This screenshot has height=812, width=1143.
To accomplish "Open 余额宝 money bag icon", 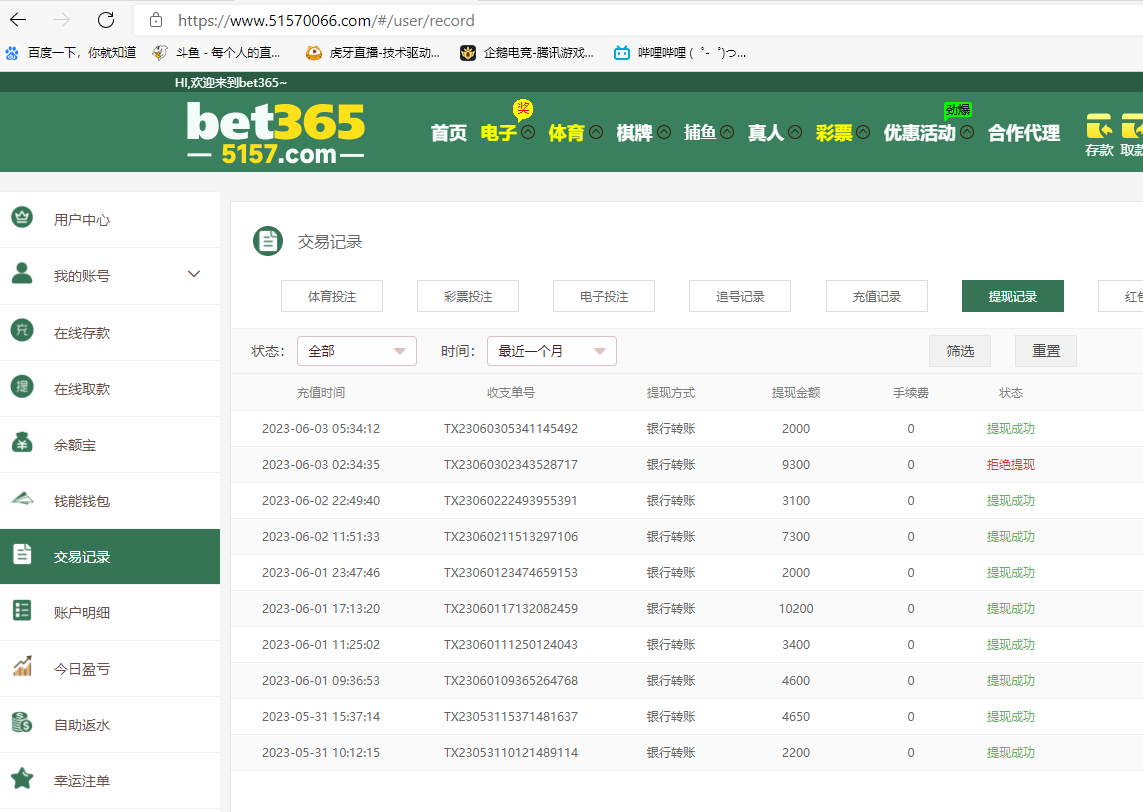I will (x=22, y=443).
